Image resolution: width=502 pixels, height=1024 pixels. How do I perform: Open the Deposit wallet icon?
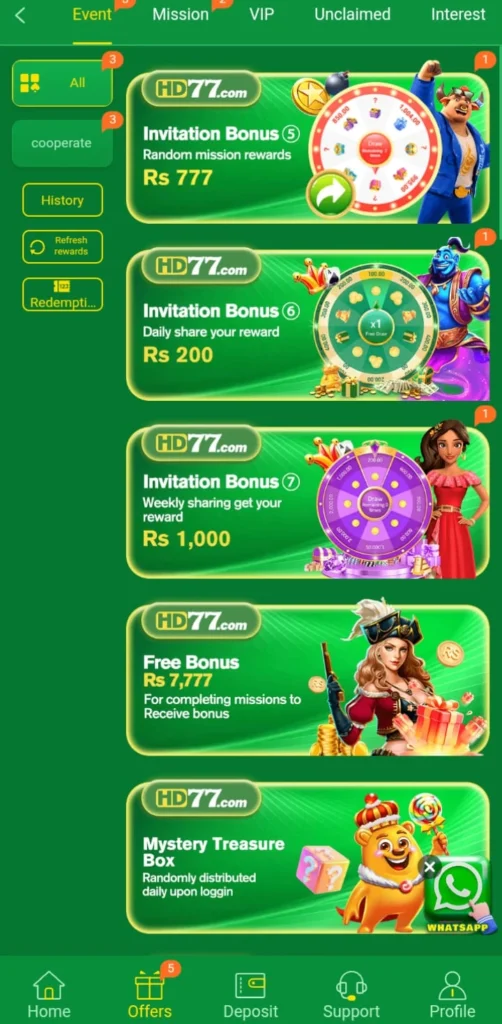251,985
